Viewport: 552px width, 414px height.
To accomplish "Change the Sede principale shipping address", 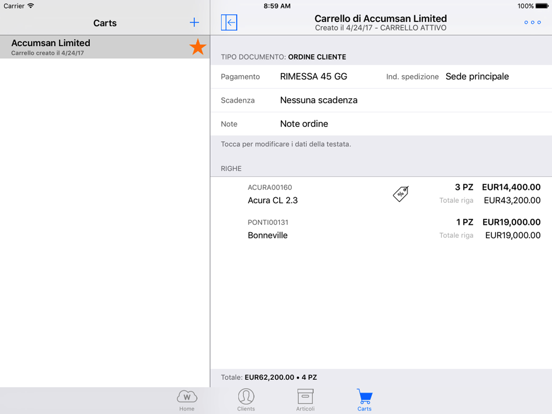I will [x=477, y=76].
